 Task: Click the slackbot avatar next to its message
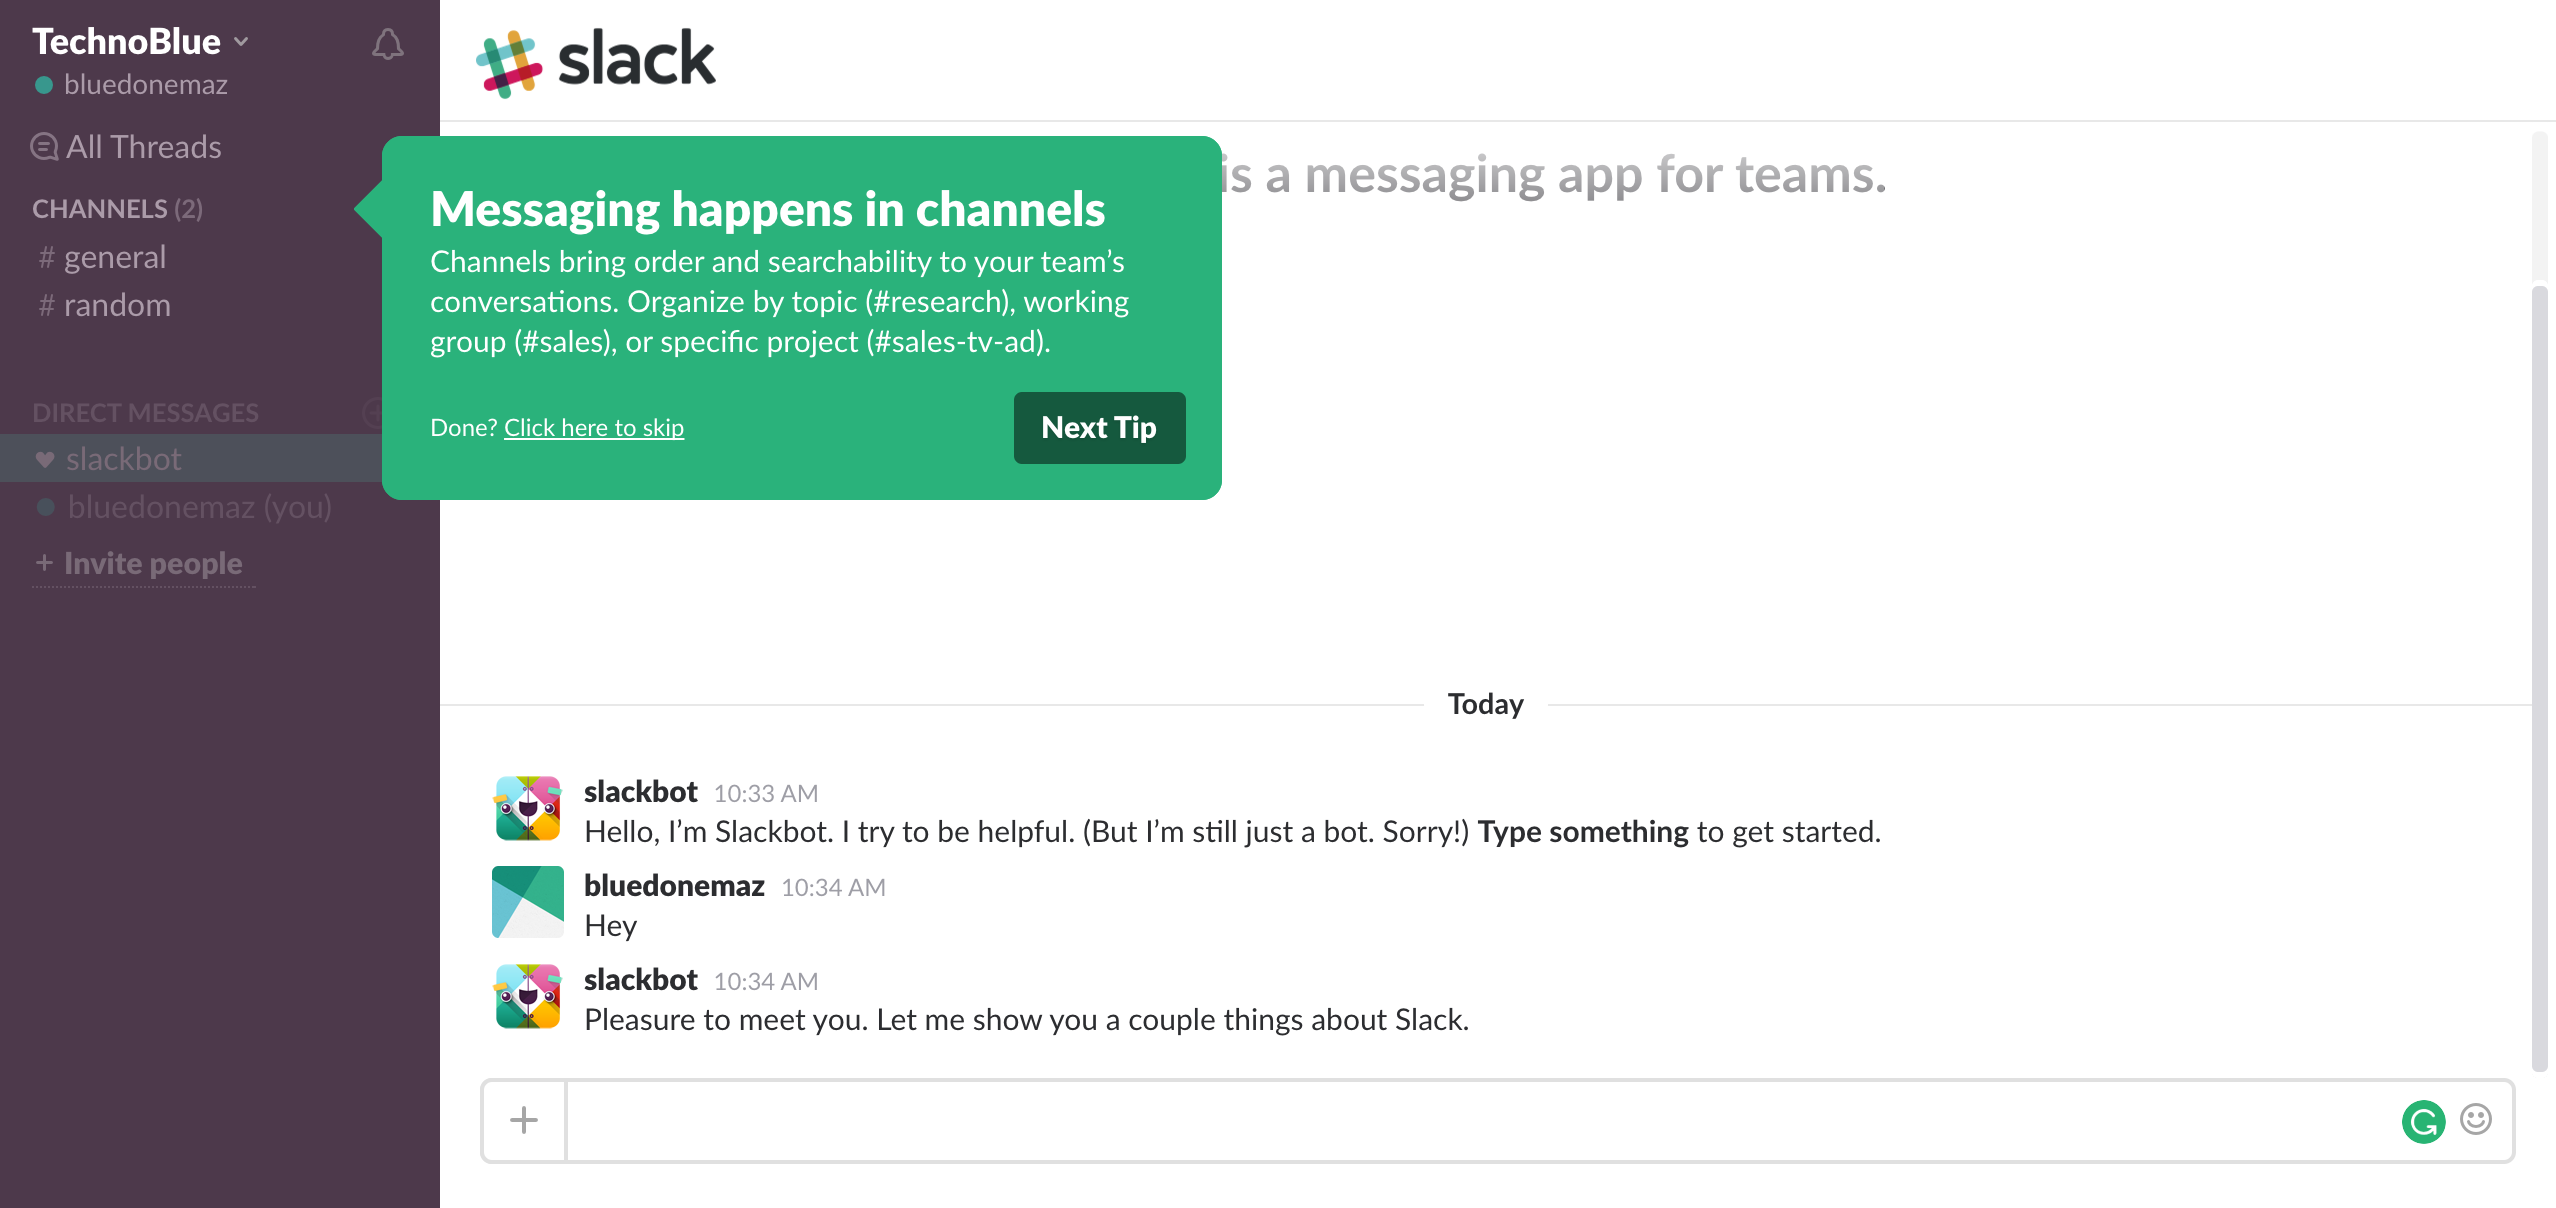[x=527, y=807]
